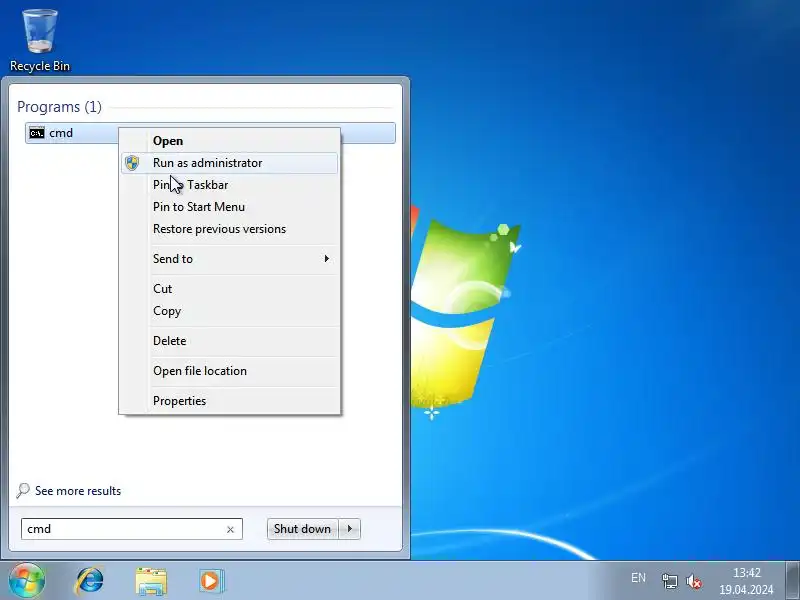Click the magnifier icon beside See more results
The image size is (800, 600).
[x=23, y=490]
